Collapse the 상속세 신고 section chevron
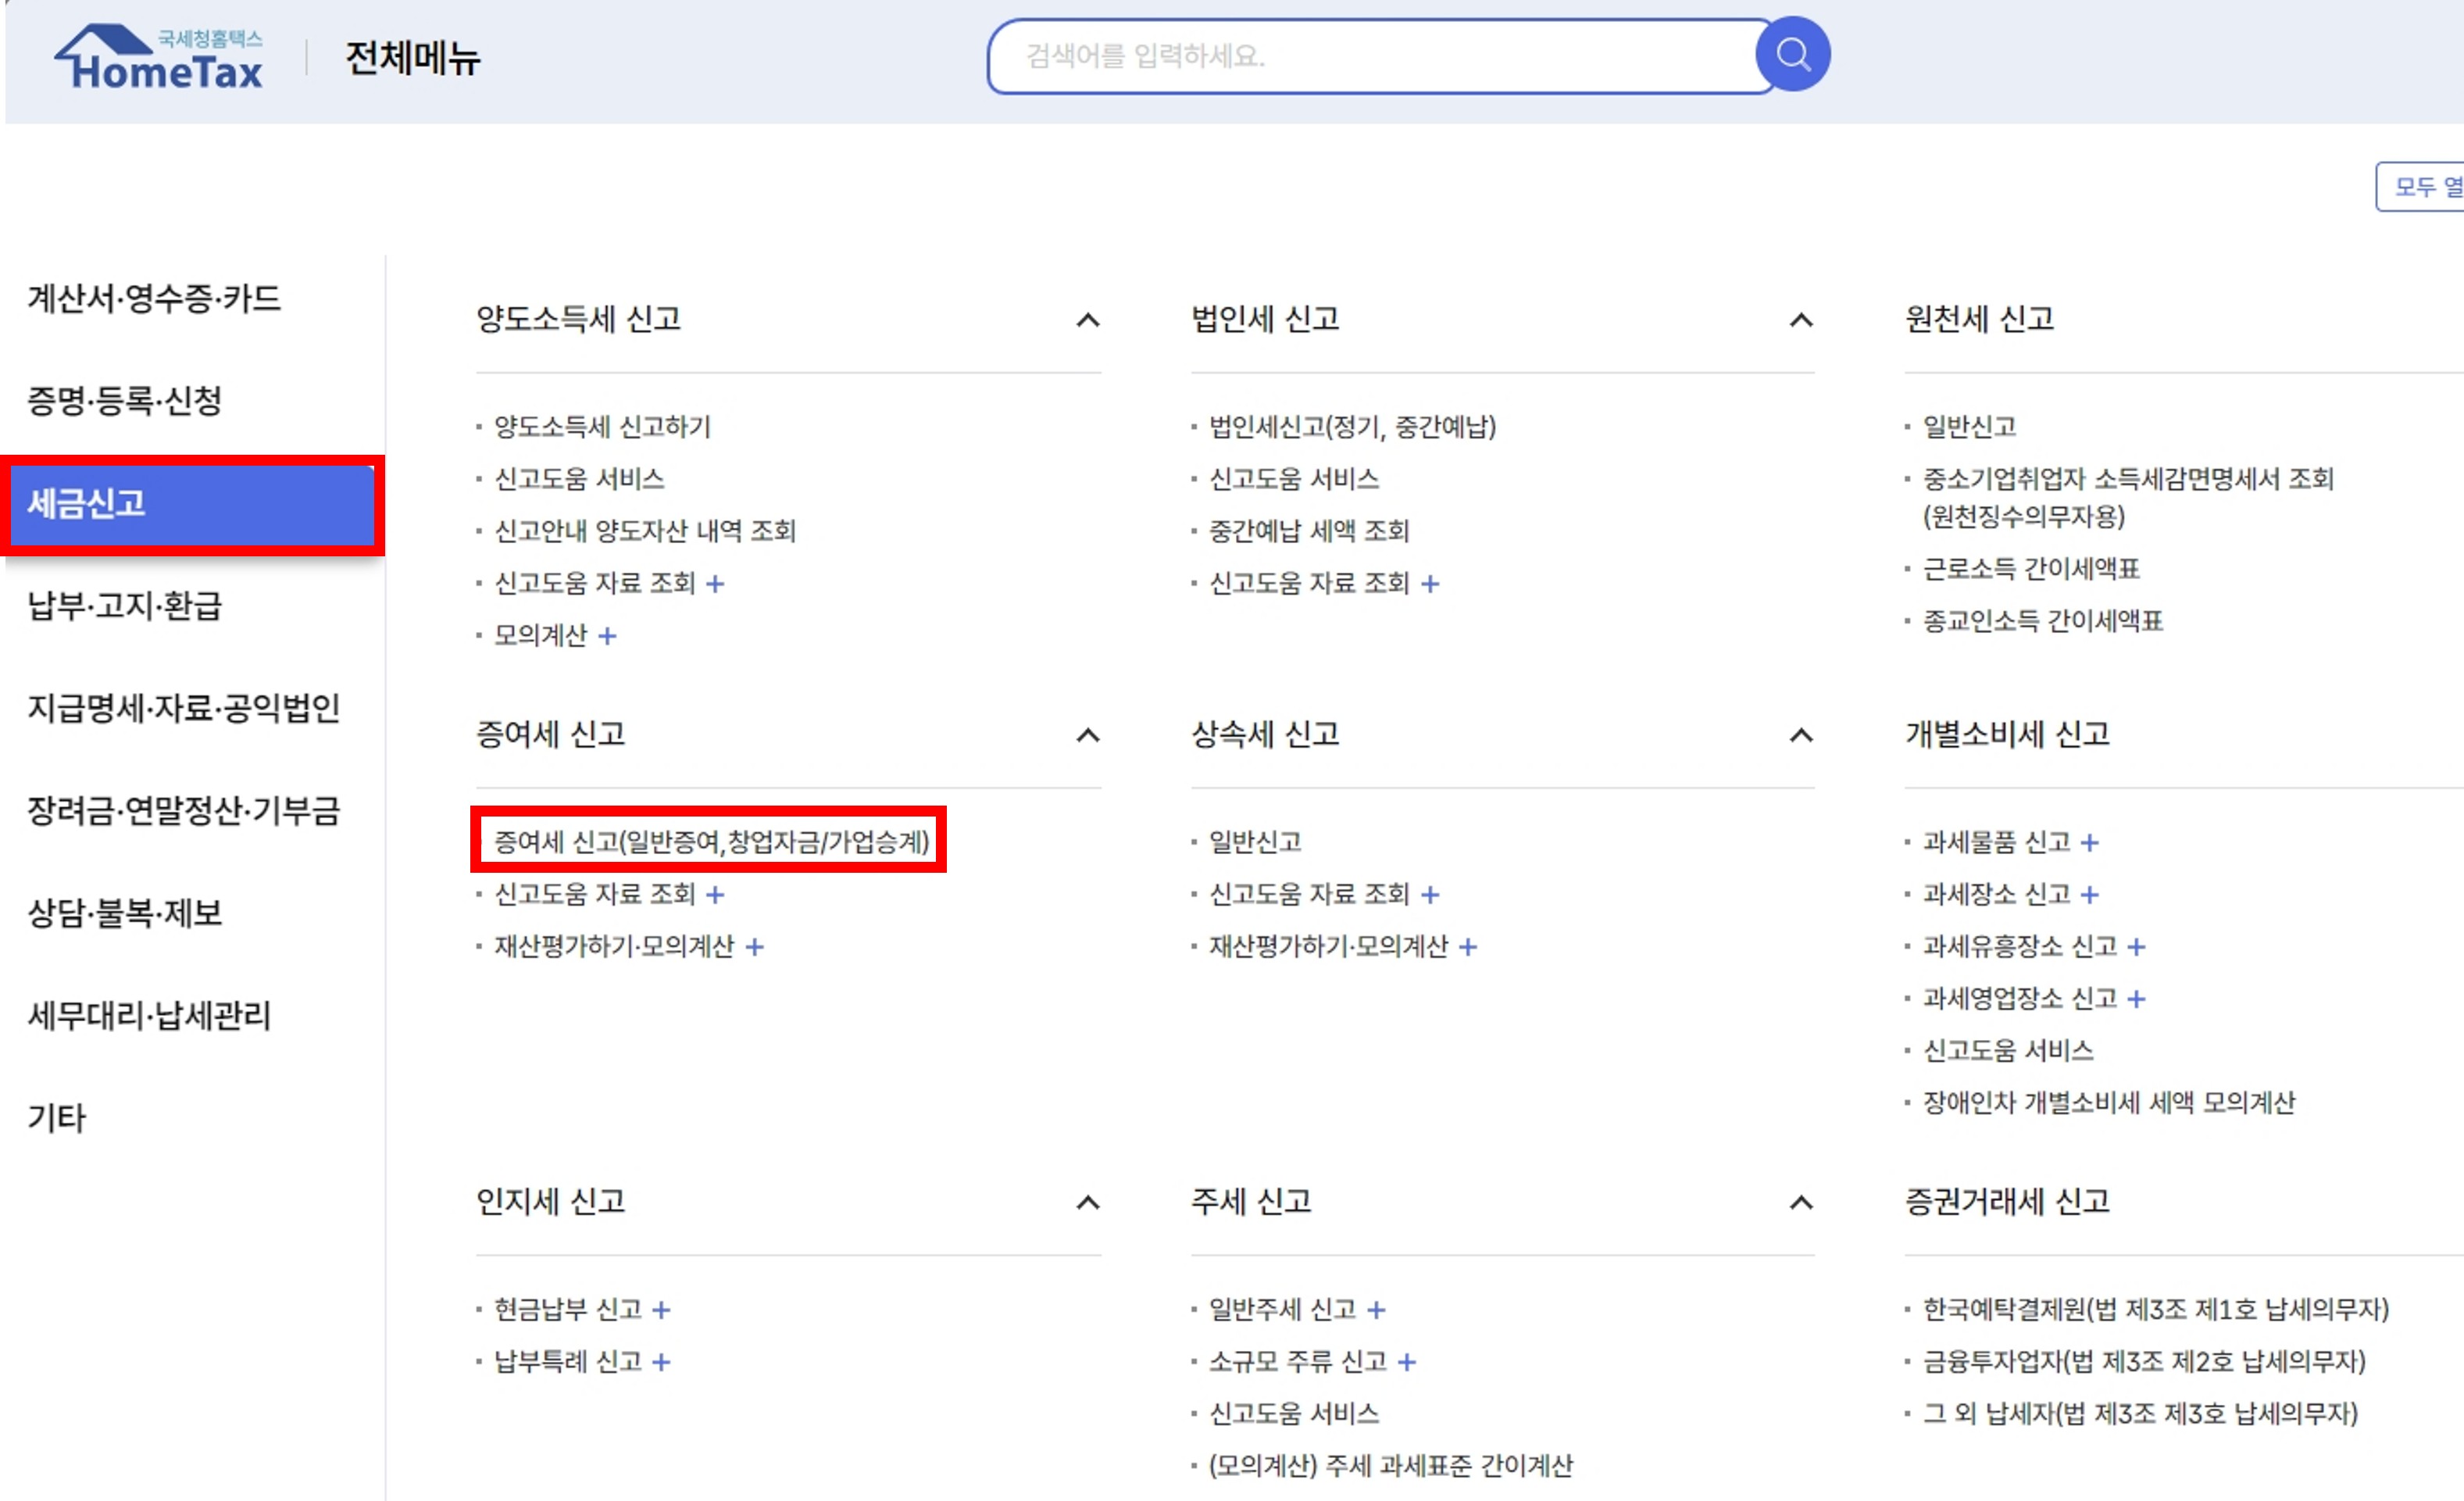Image resolution: width=2464 pixels, height=1501 pixels. (1800, 736)
